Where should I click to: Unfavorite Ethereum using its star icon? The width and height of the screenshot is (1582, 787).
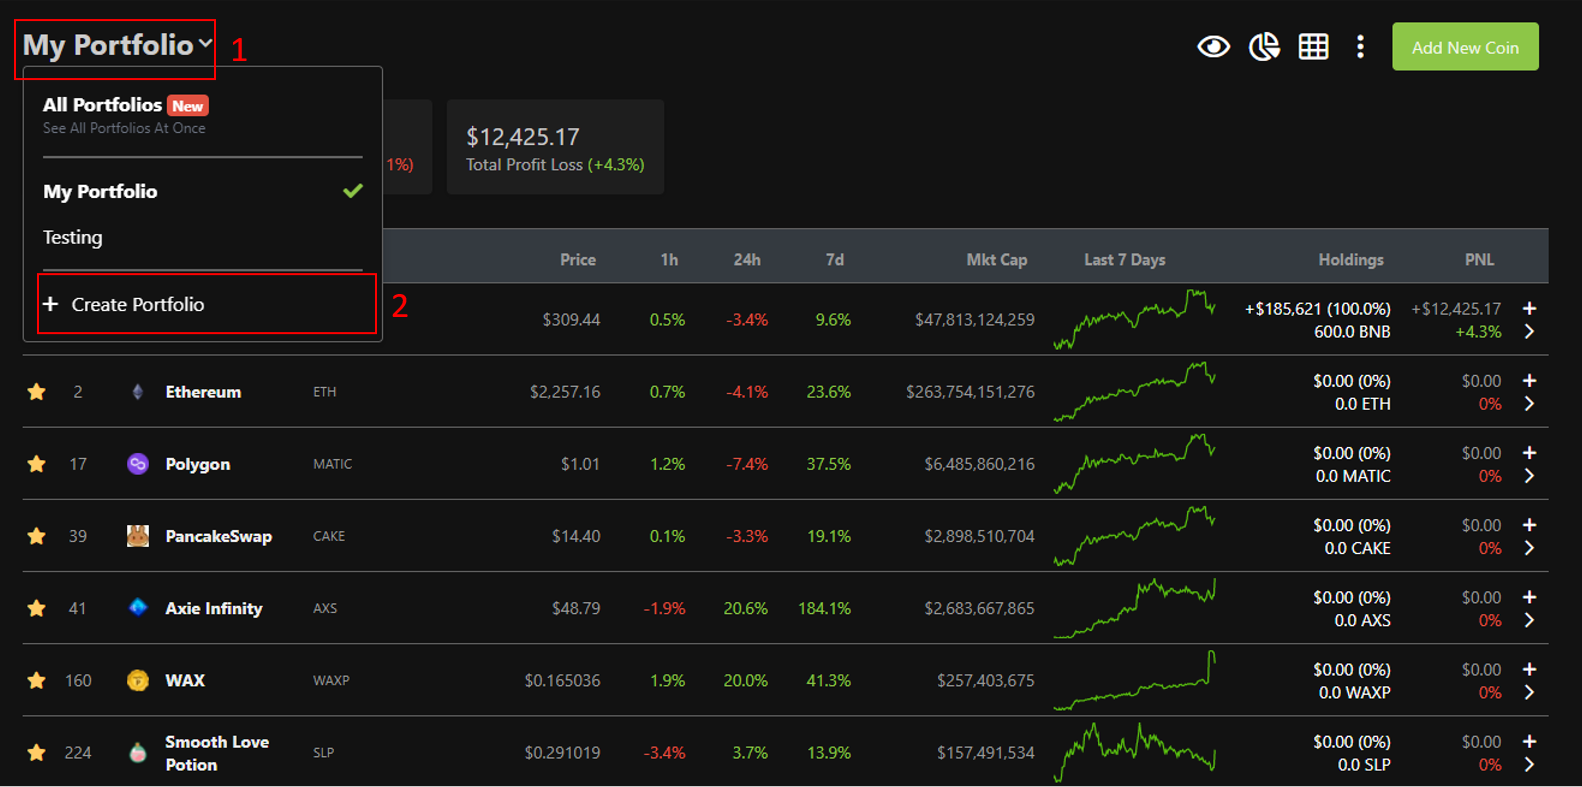click(37, 392)
